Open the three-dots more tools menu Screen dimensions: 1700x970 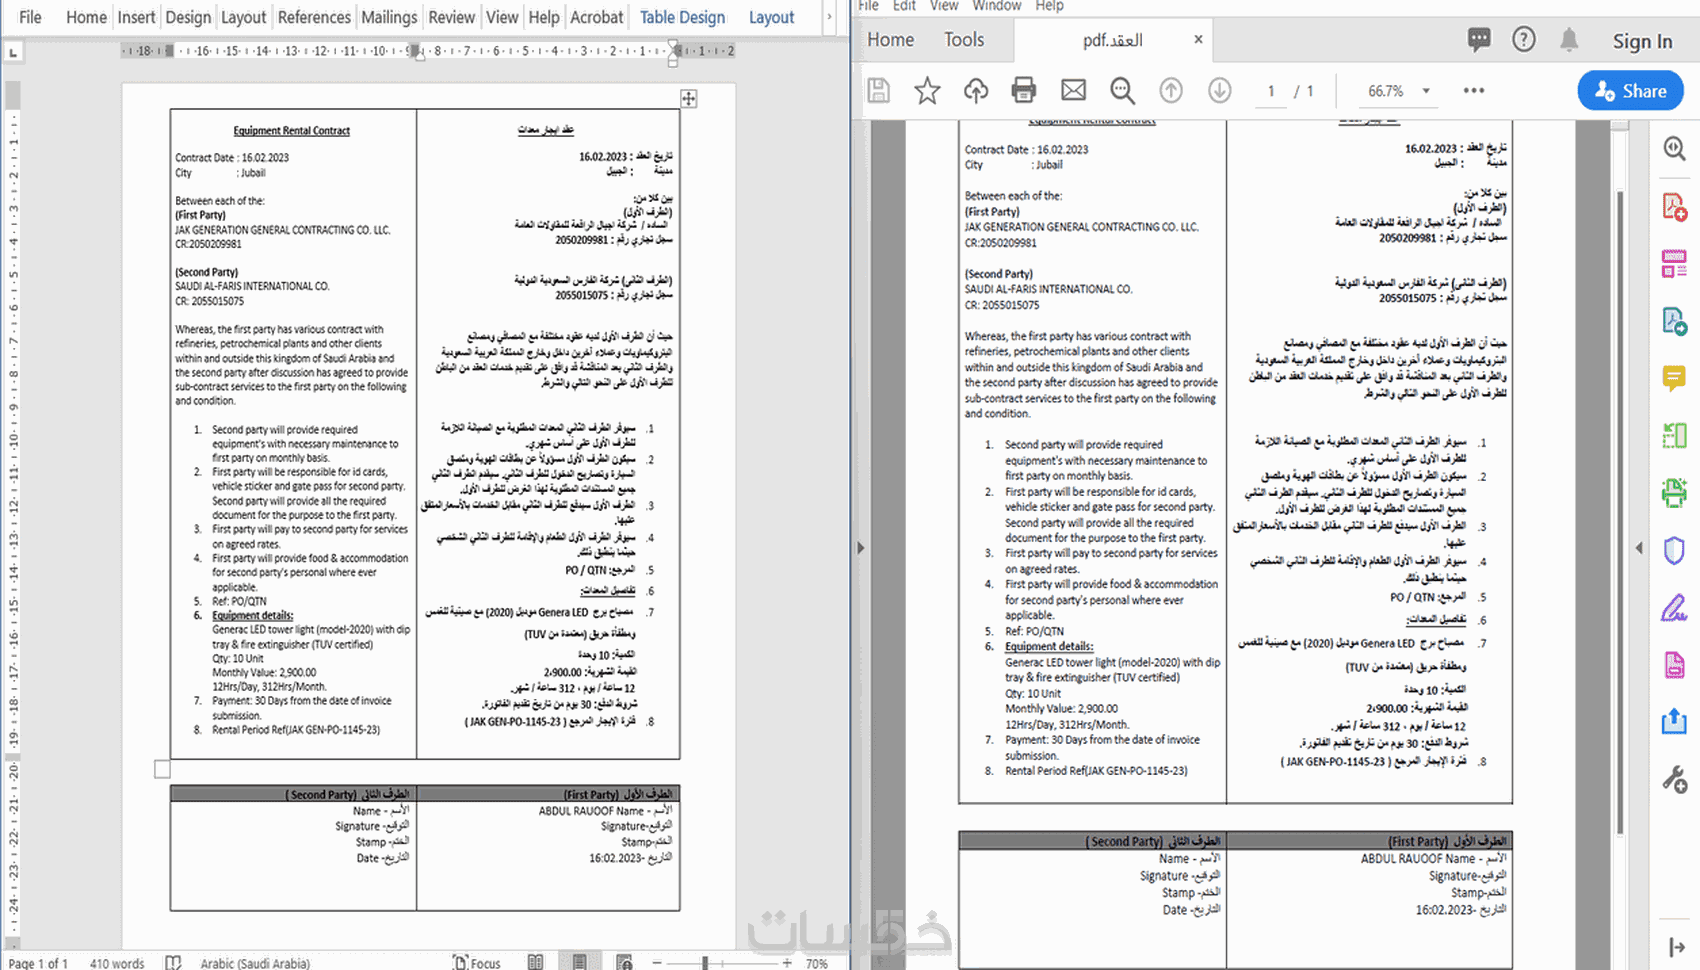coord(1474,90)
